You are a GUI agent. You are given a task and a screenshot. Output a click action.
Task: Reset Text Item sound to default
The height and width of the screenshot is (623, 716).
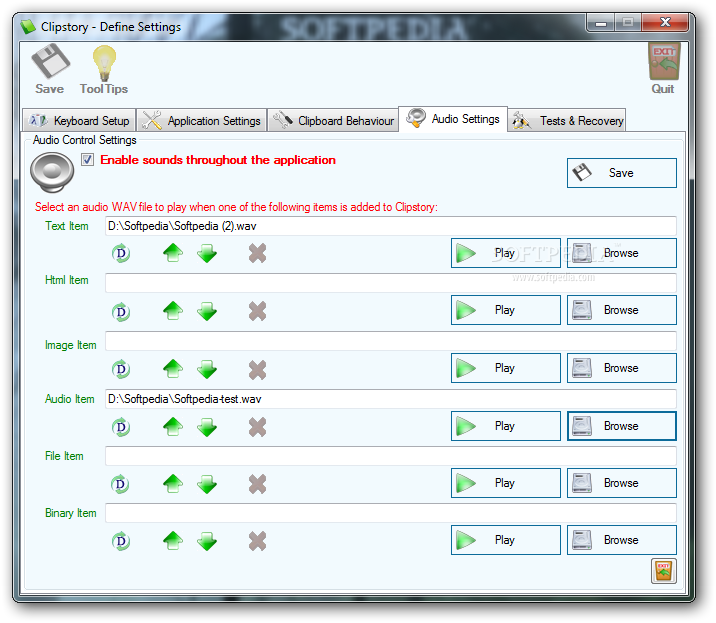point(121,253)
